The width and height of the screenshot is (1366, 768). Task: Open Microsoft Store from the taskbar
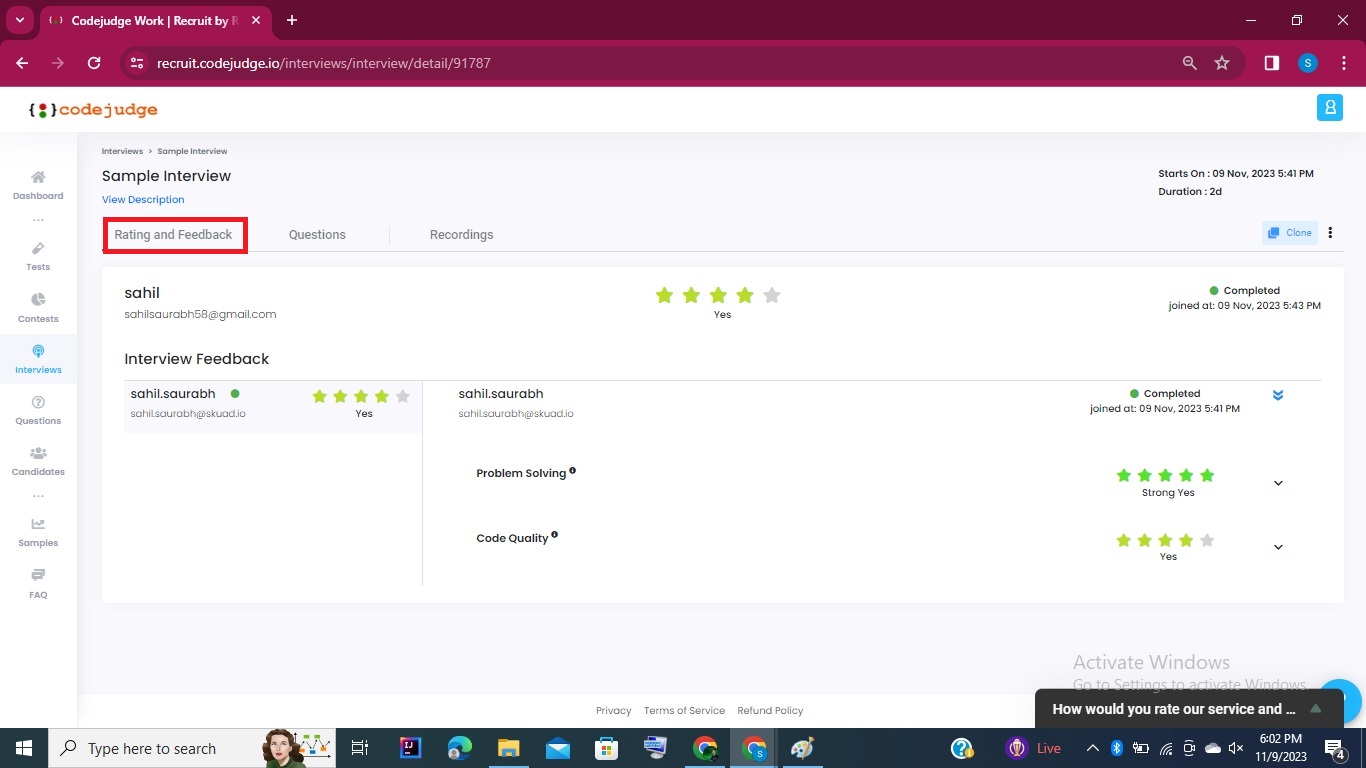(606, 748)
